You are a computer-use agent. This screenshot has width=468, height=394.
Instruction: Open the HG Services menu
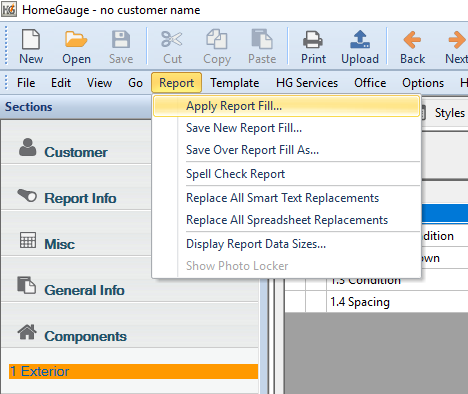pos(307,83)
